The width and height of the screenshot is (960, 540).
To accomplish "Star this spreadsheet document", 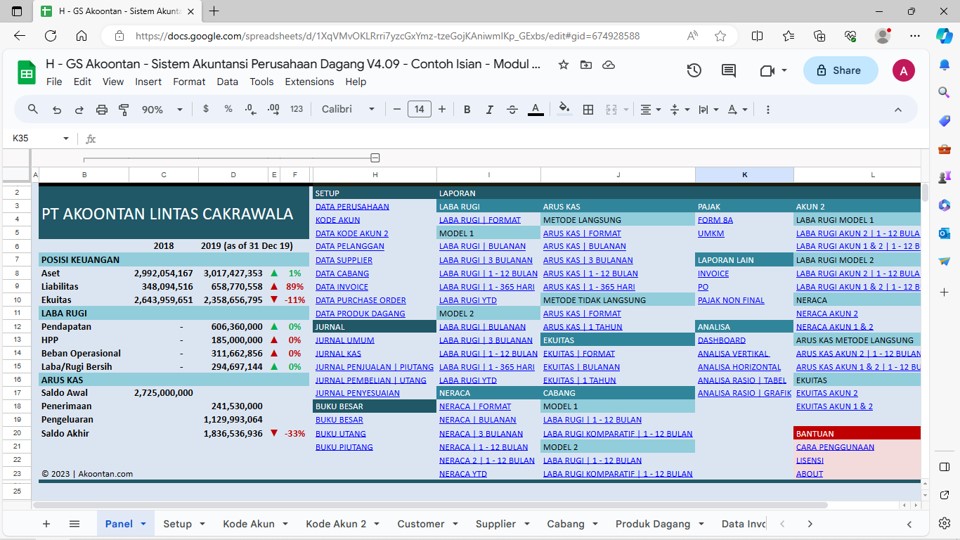I will (563, 64).
